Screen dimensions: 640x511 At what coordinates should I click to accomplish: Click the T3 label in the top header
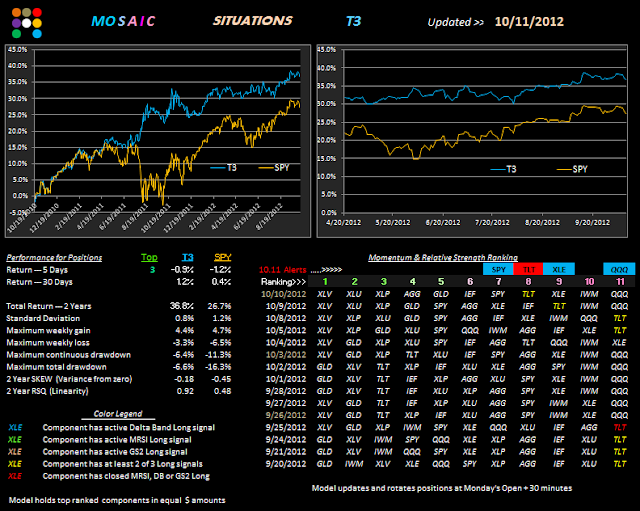tap(353, 21)
